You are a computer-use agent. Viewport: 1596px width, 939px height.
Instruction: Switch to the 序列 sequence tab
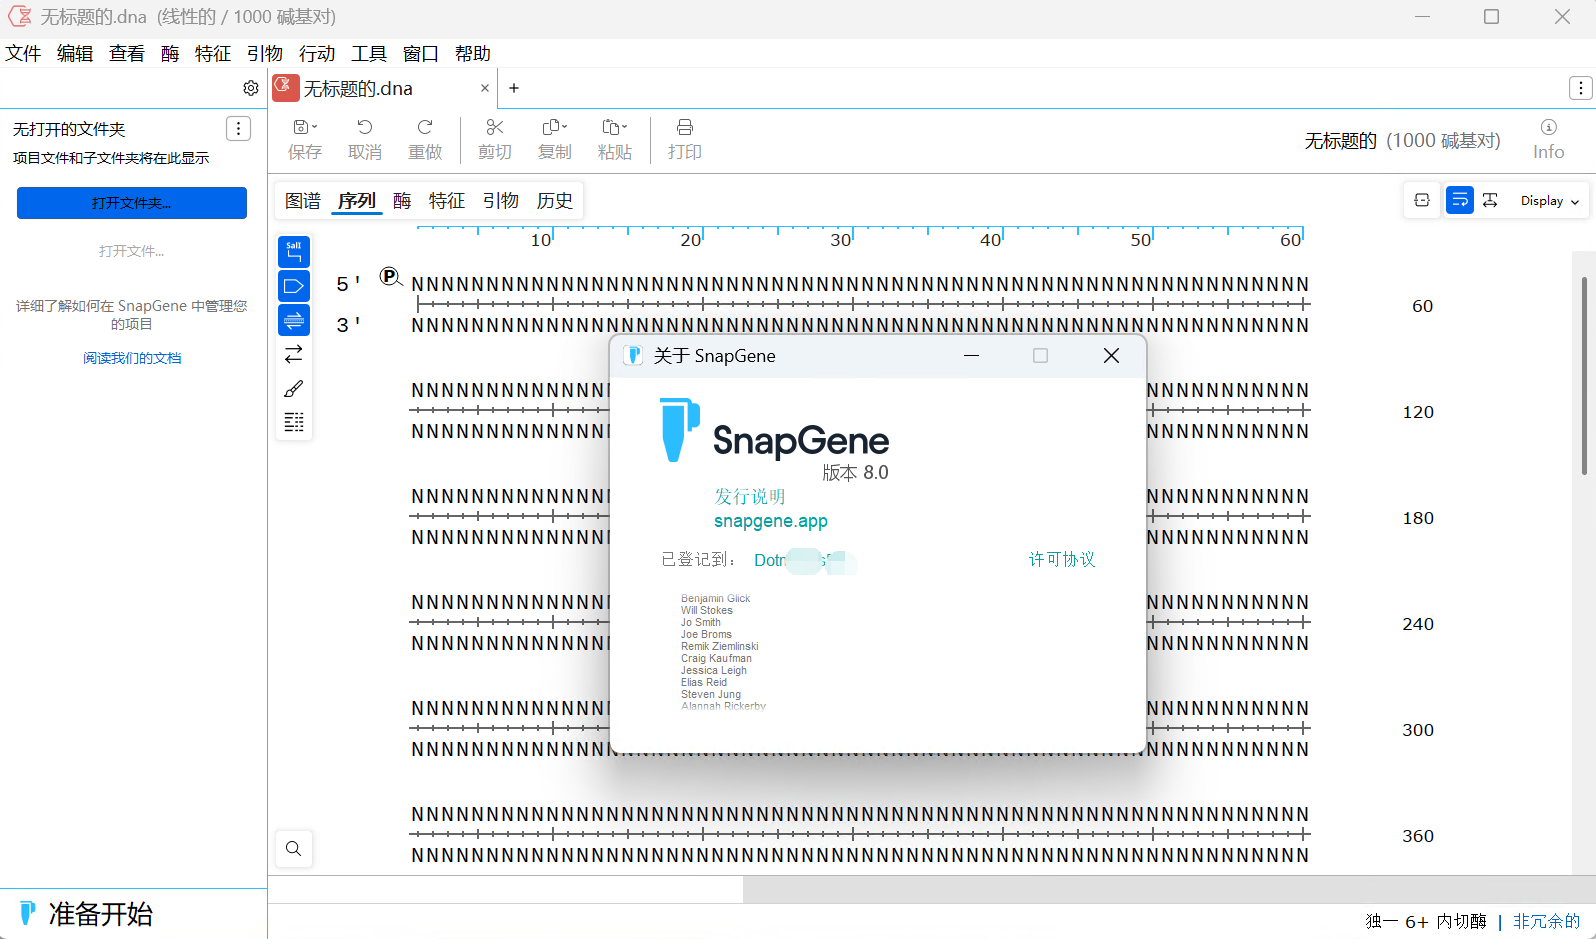pyautogui.click(x=356, y=201)
